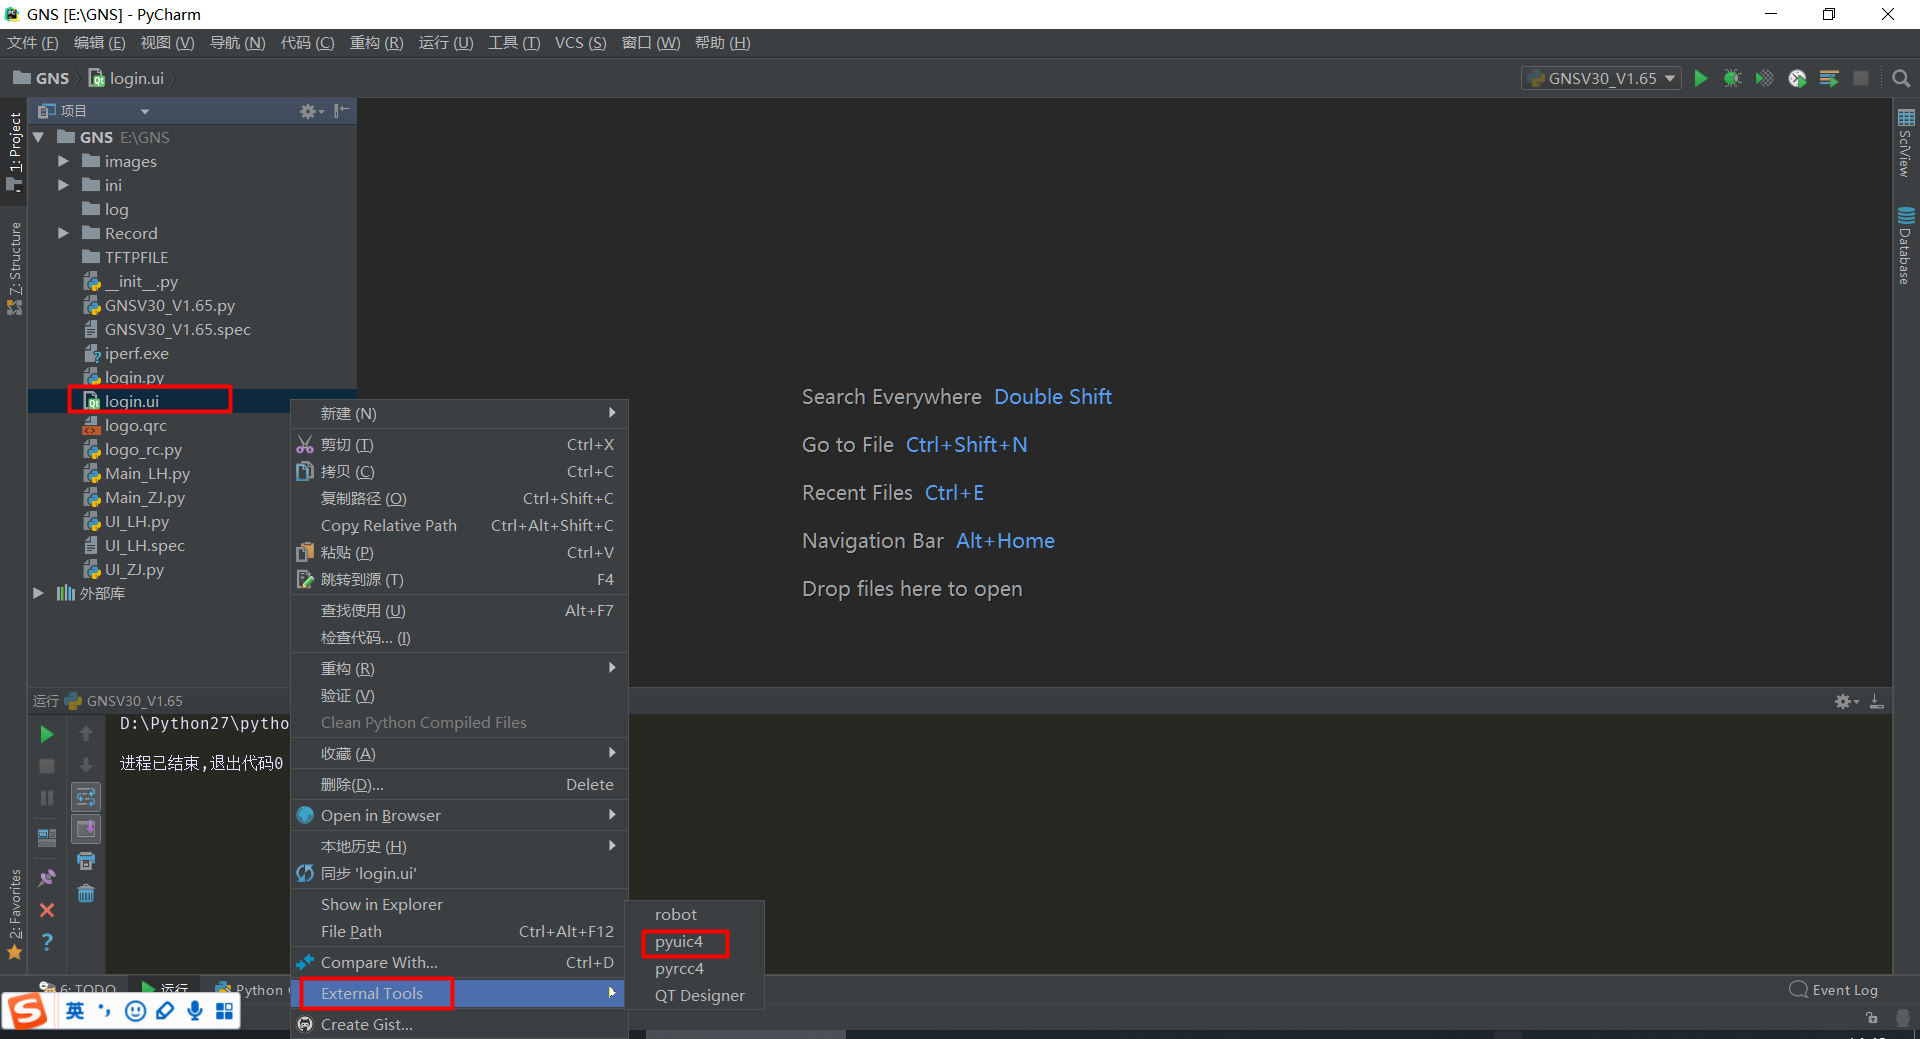
Task: Pin the run tab with the pin icon
Action: coord(46,877)
